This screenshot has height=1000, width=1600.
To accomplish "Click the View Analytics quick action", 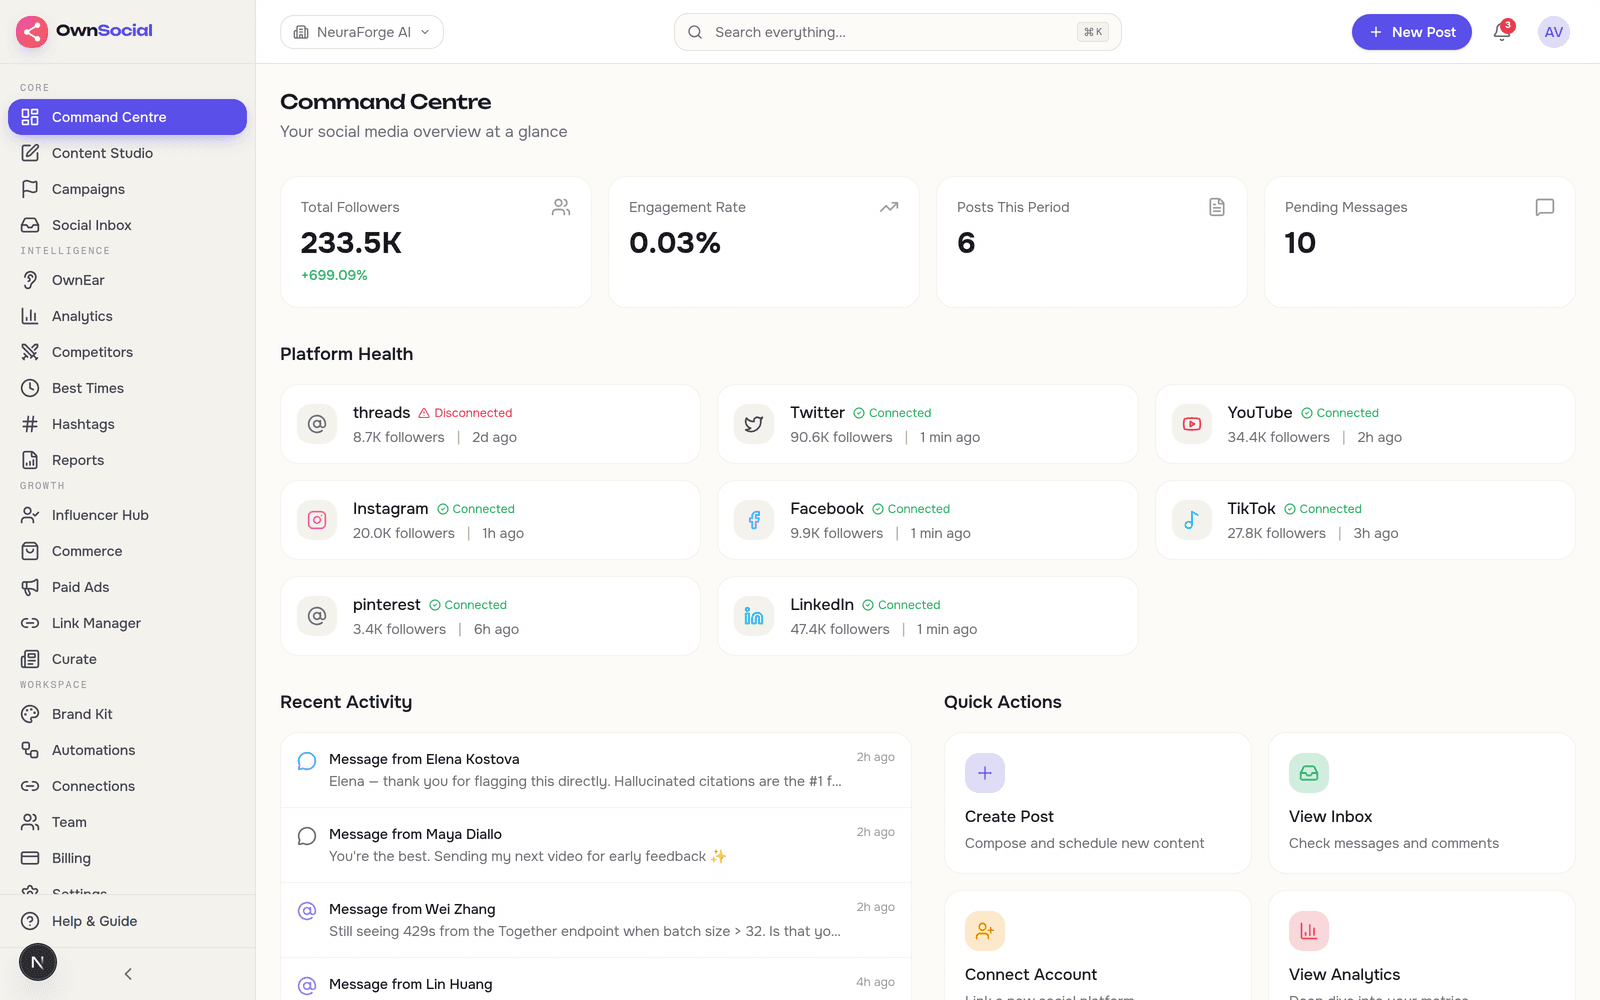I will tap(1422, 946).
